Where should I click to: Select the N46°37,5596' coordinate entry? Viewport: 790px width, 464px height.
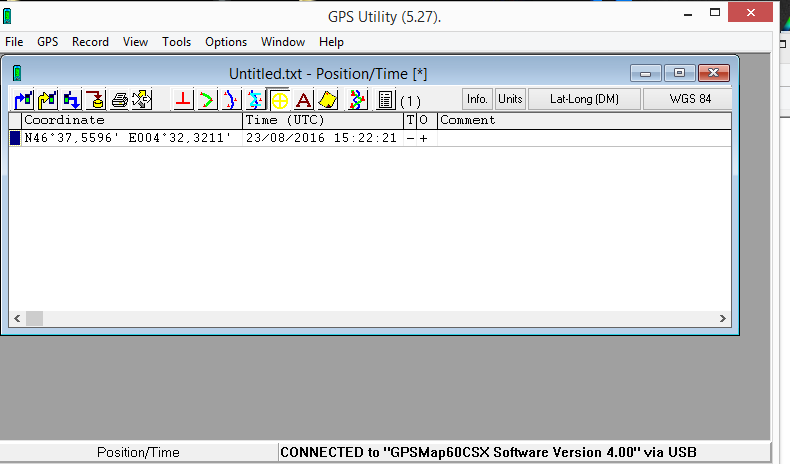(x=132, y=138)
